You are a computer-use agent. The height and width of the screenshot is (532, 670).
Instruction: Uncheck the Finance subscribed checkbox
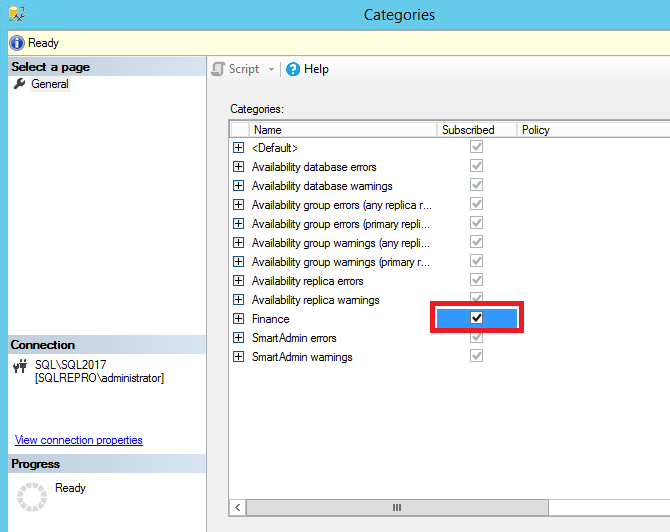(477, 318)
